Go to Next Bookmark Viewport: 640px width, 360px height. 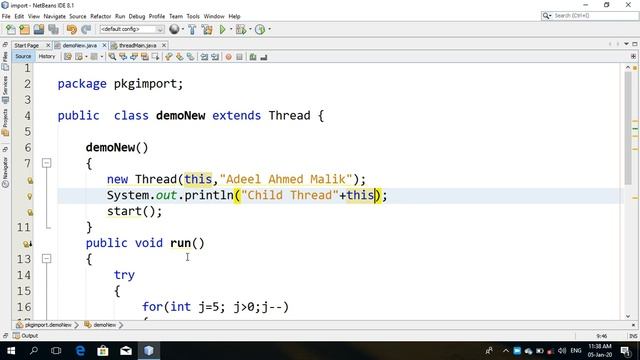pyautogui.click(x=180, y=57)
